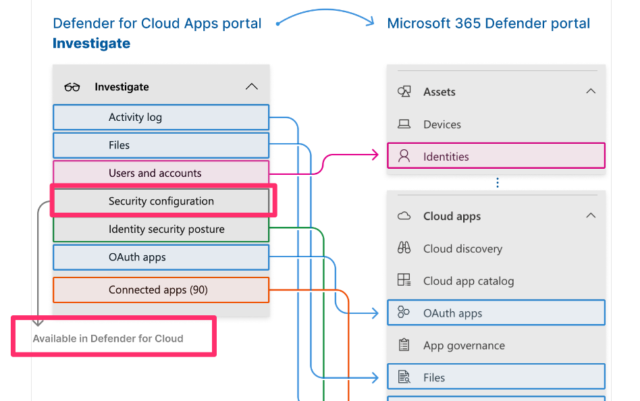The image size is (640, 401).
Task: Open Files in the Investigate menu
Action: 161,145
